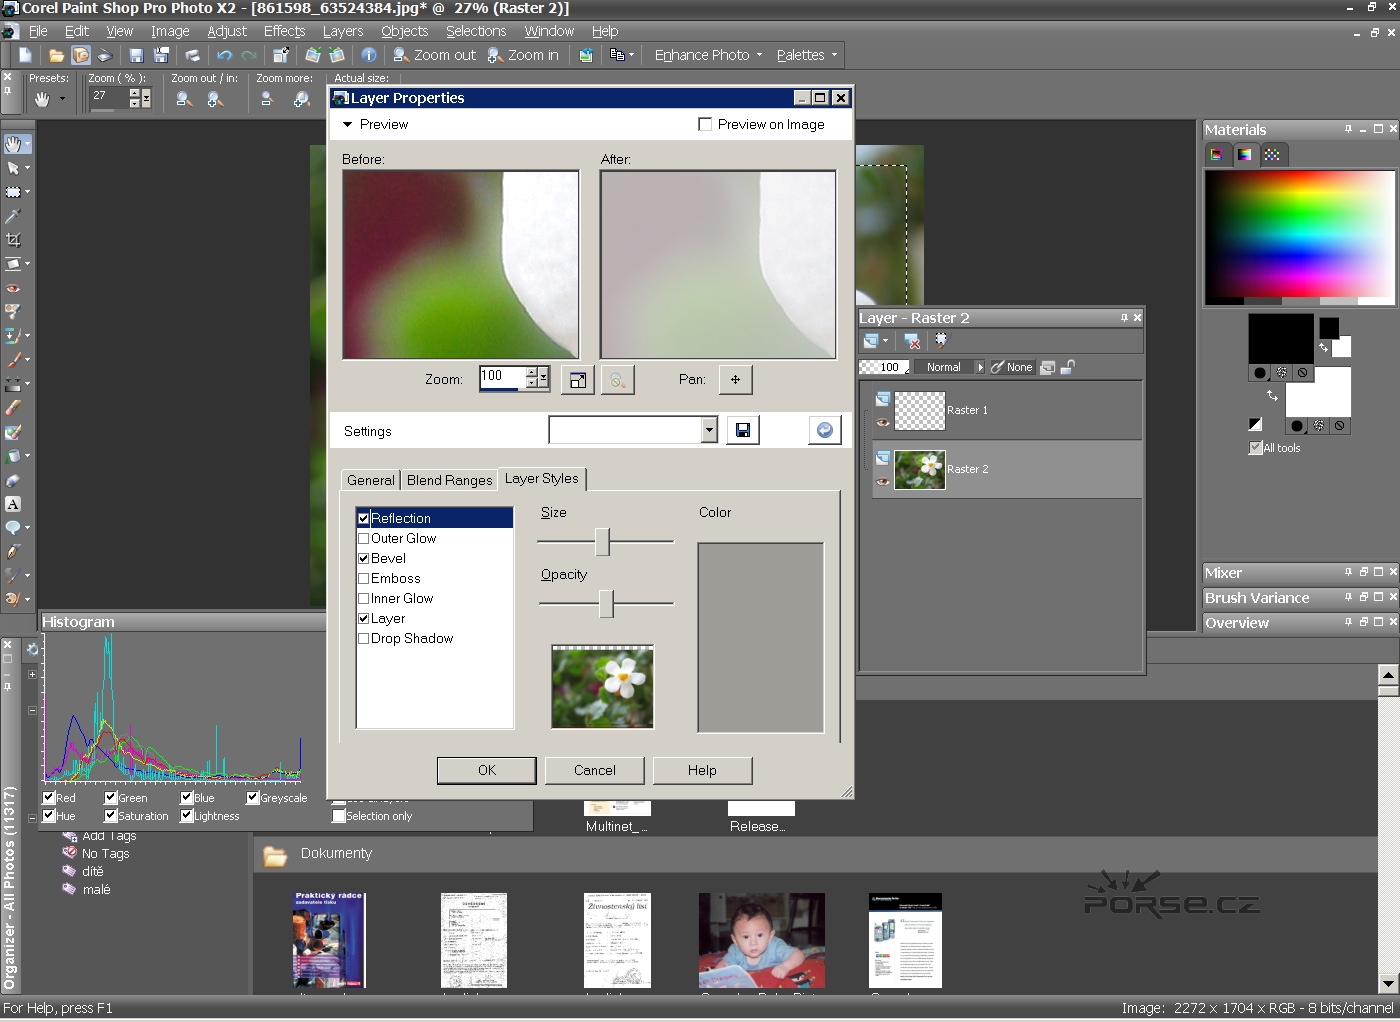Open the Adjust menu
The image size is (1400, 1022).
[x=227, y=31]
